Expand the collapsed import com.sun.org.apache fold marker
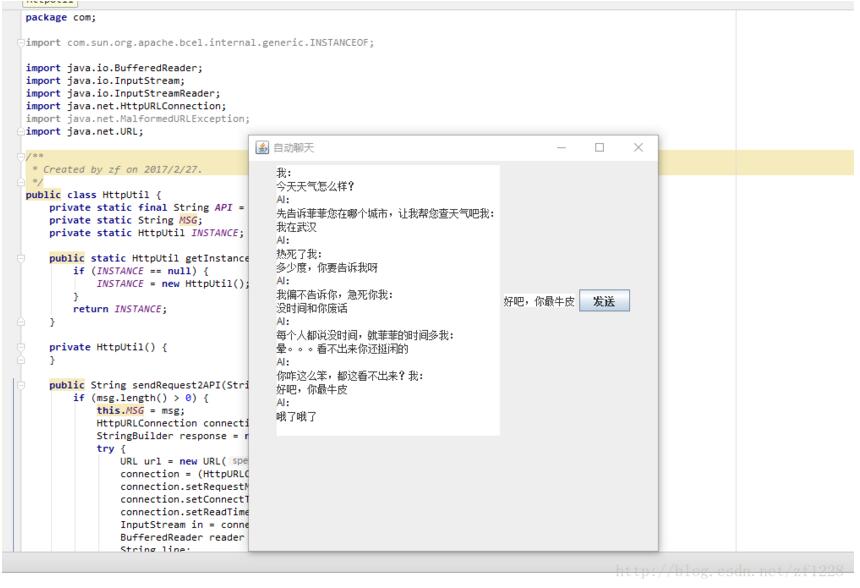Viewport: 860px width, 588px height. (21, 42)
